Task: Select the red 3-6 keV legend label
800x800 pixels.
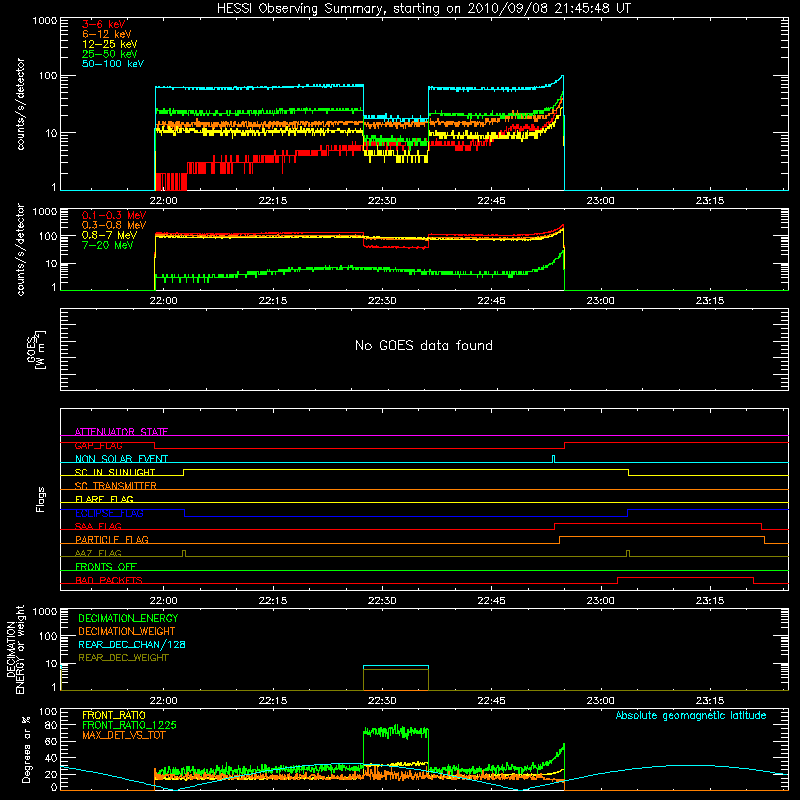Action: (x=104, y=24)
